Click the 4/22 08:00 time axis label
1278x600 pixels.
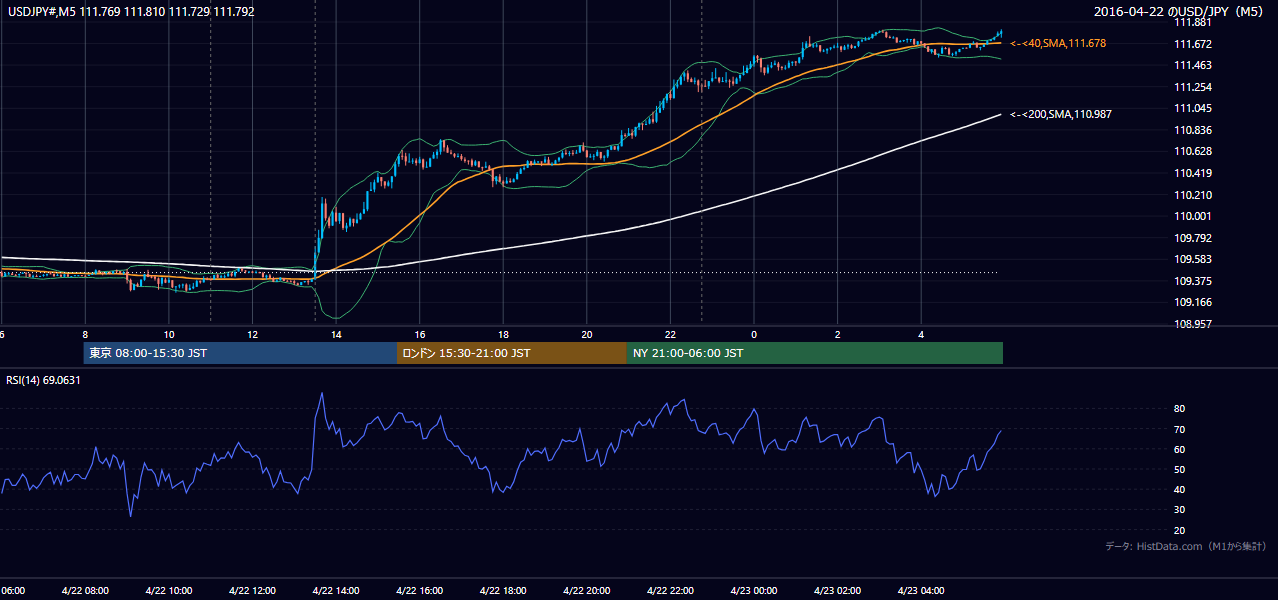[x=85, y=590]
